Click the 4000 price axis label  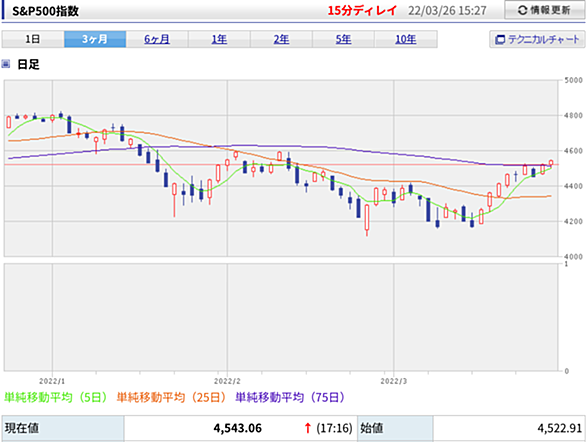[573, 257]
